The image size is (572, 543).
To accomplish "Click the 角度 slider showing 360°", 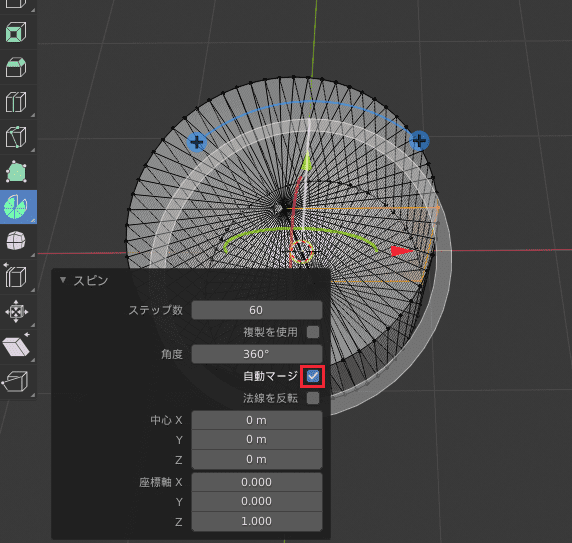I will click(x=257, y=354).
